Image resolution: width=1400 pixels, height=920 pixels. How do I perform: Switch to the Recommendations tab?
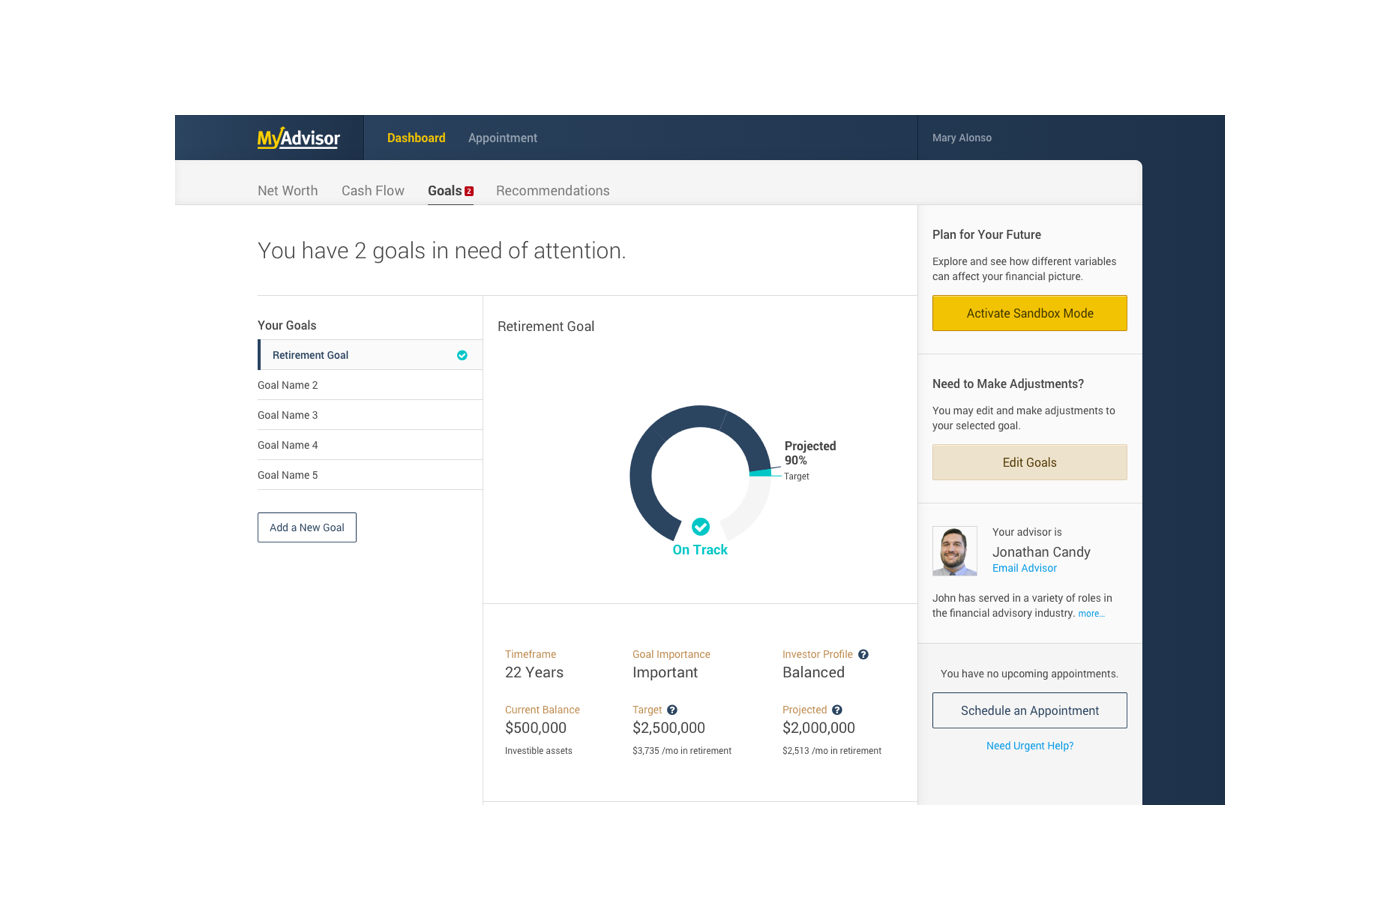pyautogui.click(x=552, y=191)
